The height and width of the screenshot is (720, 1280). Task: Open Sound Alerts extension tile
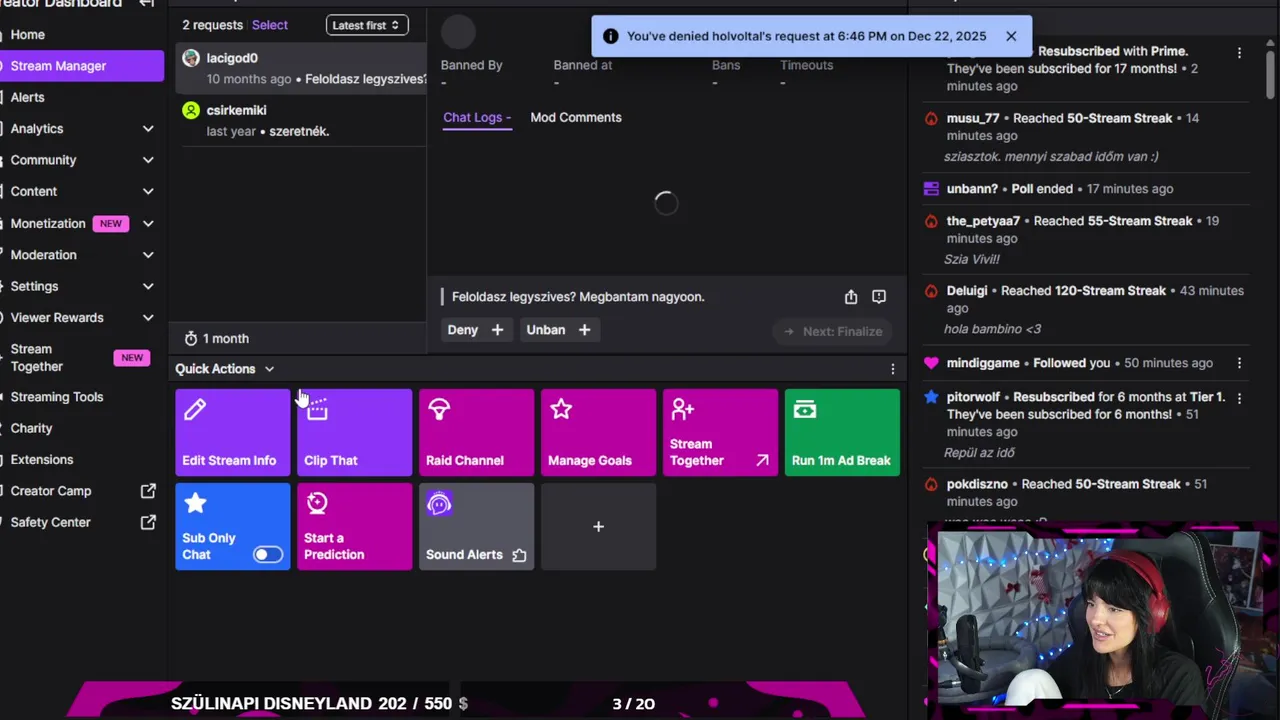coord(476,526)
